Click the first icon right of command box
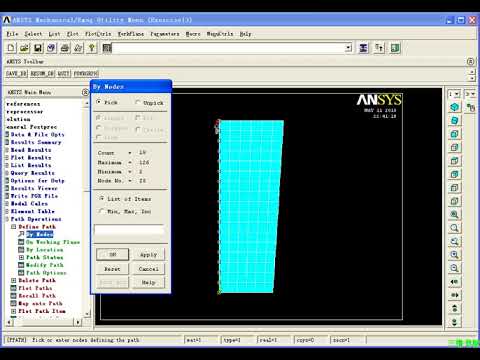480x360 pixels. pos(363,48)
